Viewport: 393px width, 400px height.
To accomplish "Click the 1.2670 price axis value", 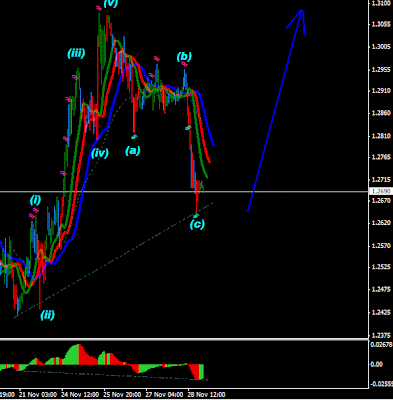I will pos(381,201).
